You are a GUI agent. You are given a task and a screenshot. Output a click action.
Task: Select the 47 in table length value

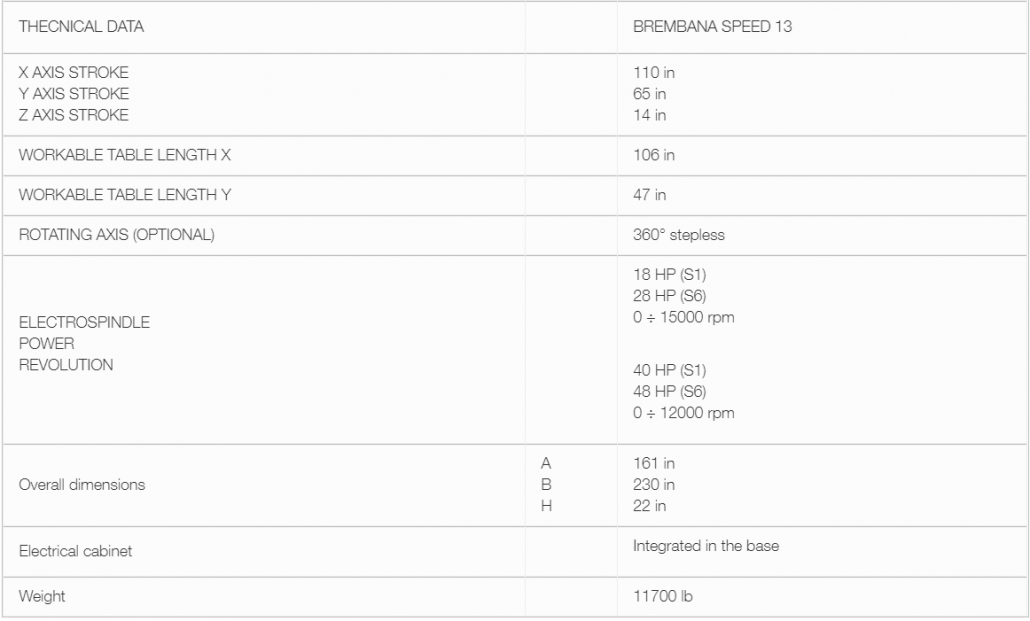coord(650,195)
